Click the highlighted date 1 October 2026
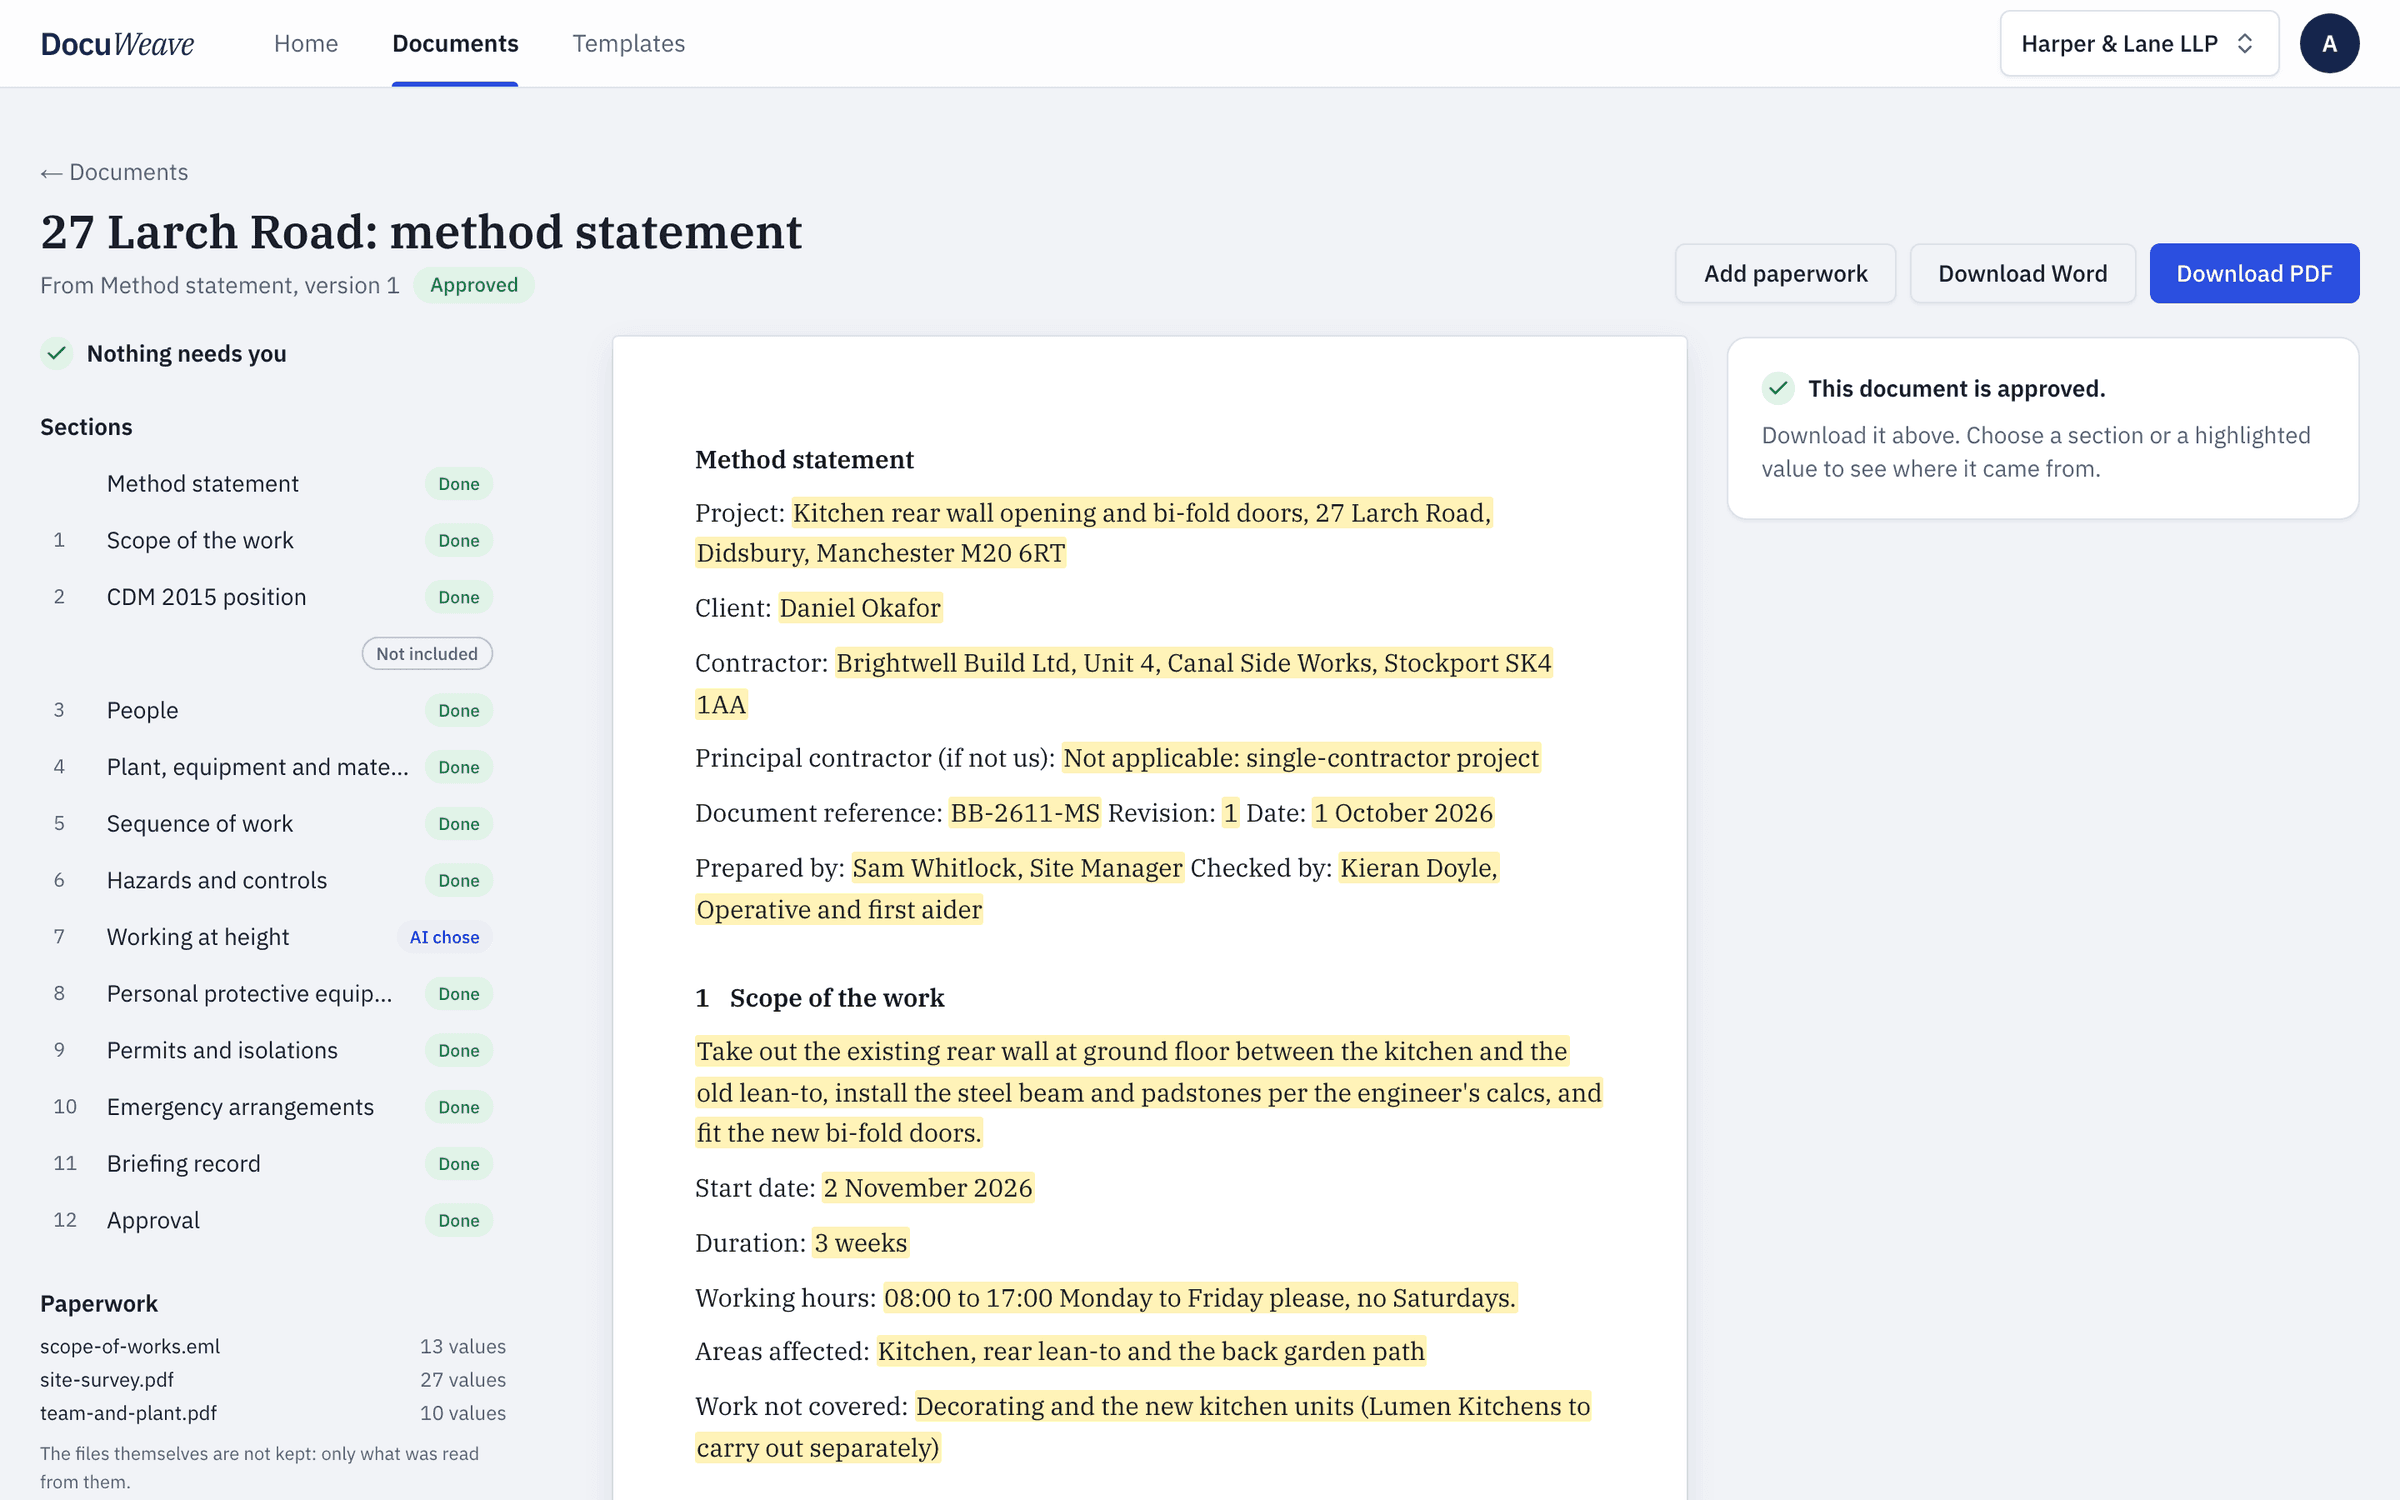 [1403, 813]
